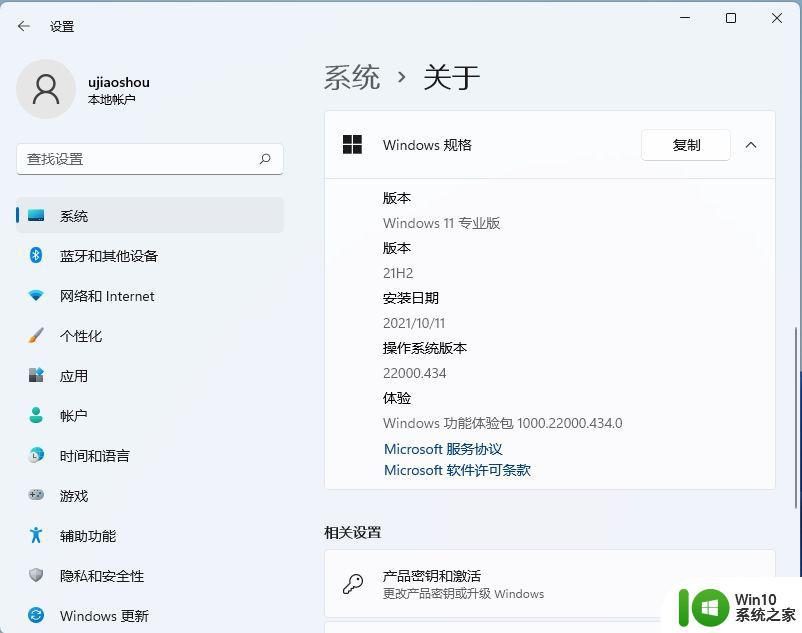
Task: Select 系统 in the sidebar
Action: pos(74,216)
